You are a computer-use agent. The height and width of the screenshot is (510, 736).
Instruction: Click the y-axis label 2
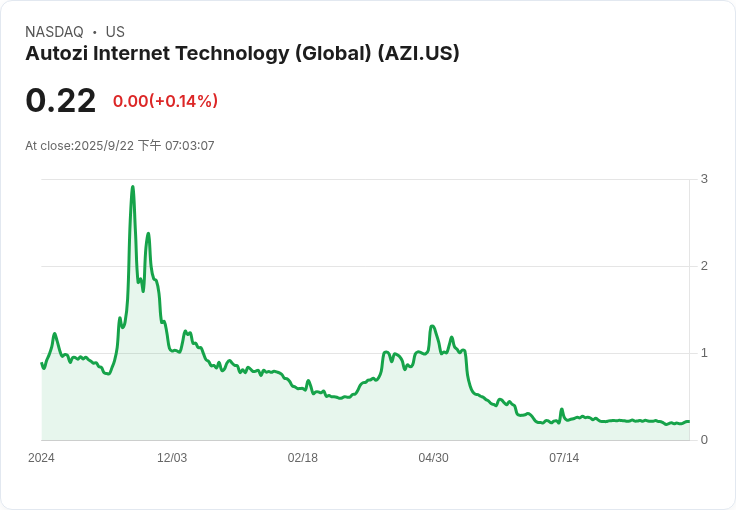click(704, 266)
